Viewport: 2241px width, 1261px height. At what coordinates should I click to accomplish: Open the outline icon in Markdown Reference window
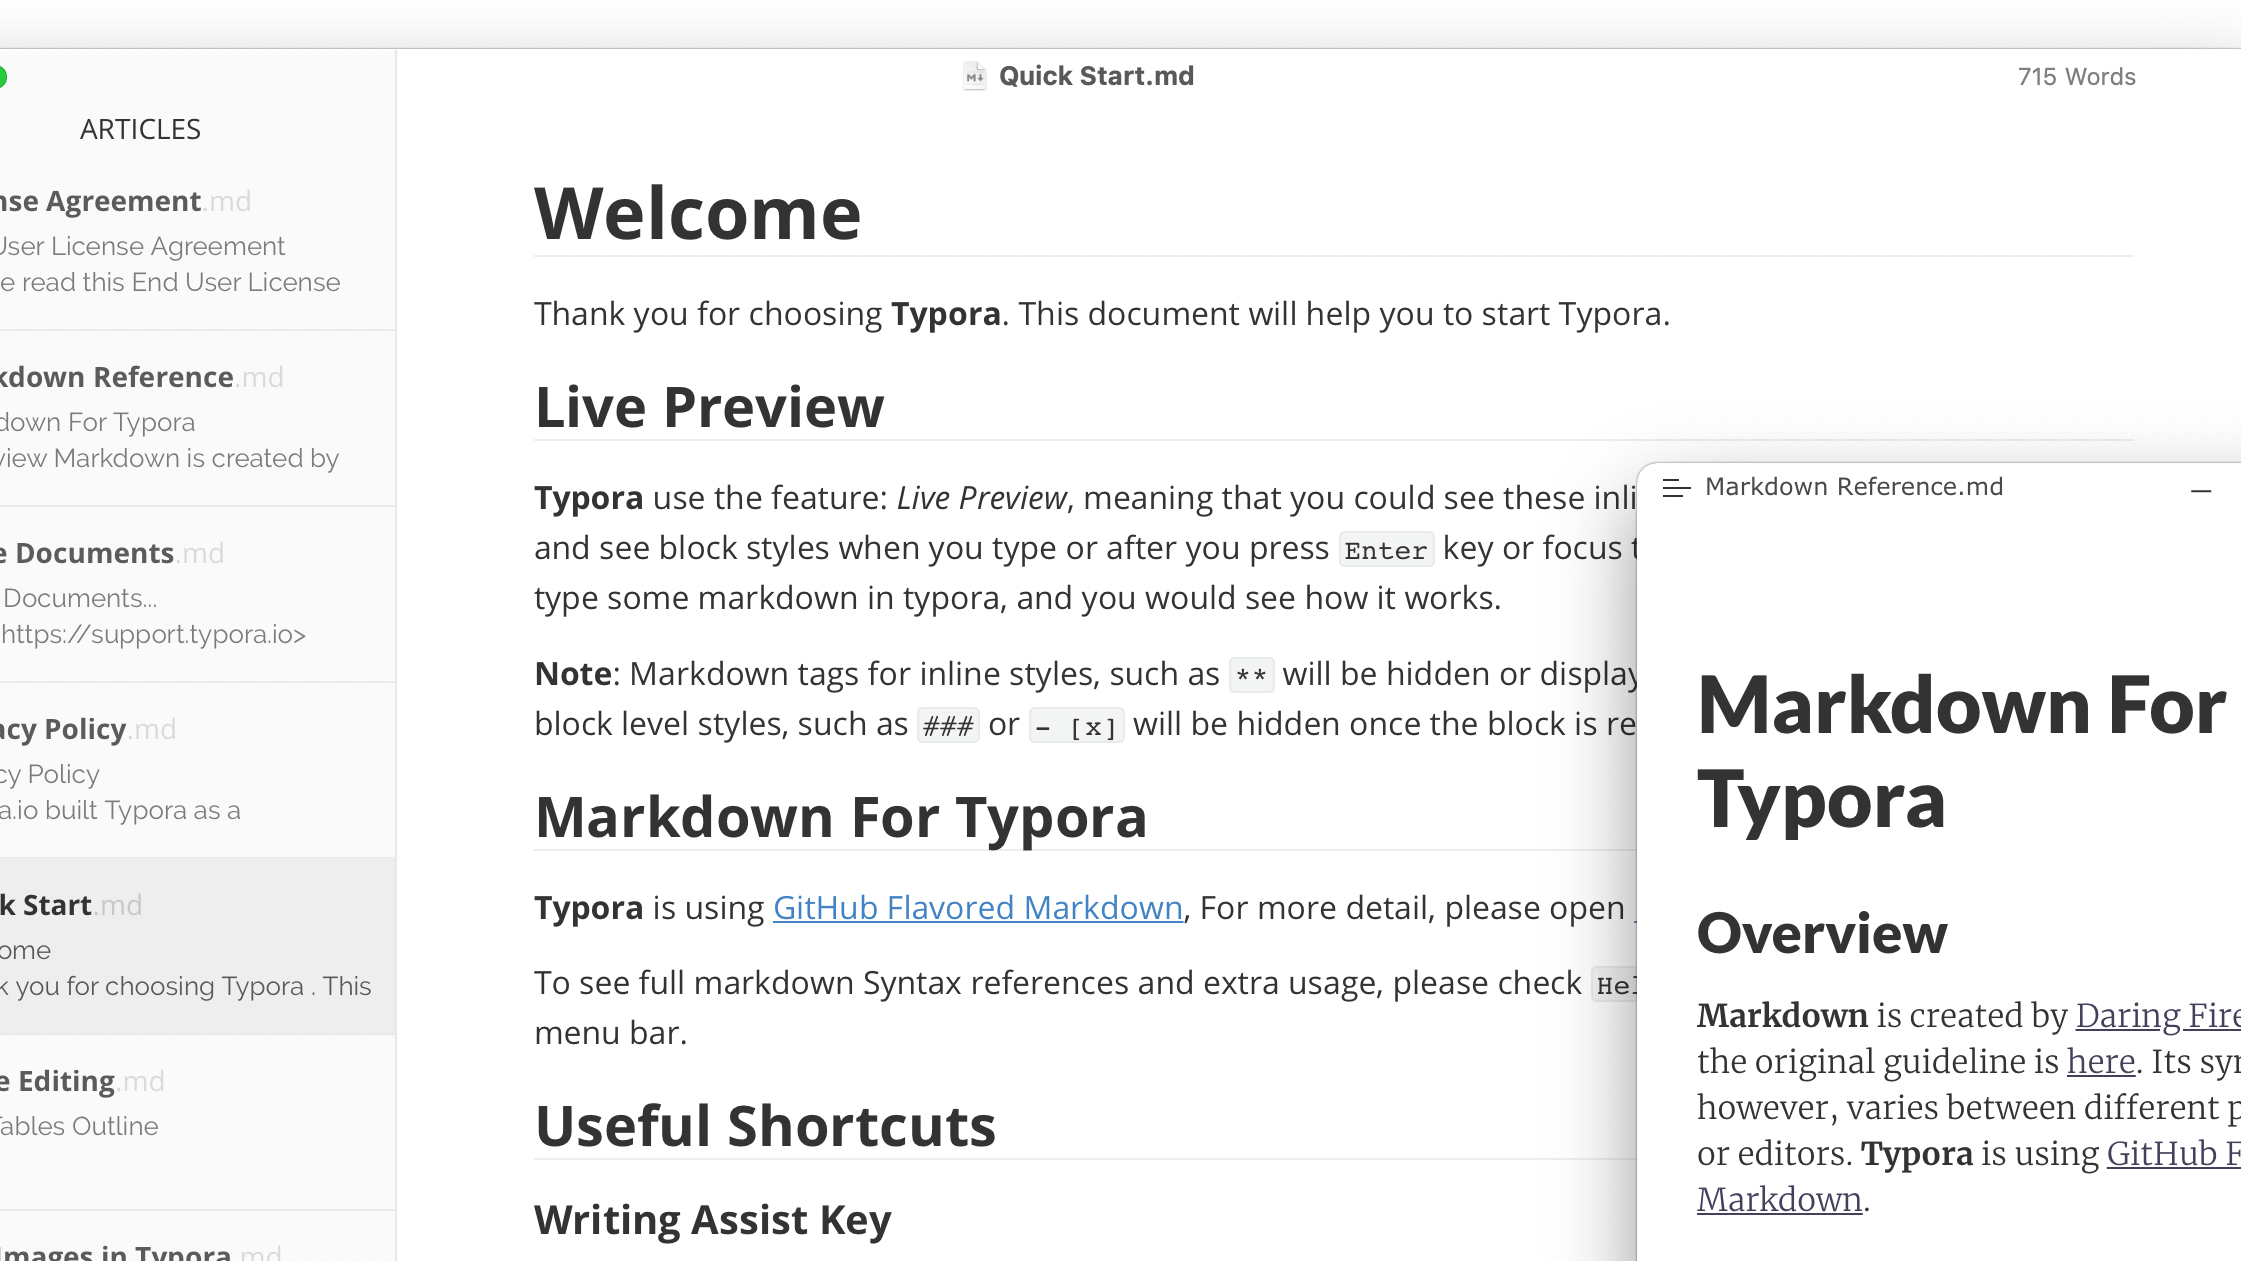pos(1676,488)
